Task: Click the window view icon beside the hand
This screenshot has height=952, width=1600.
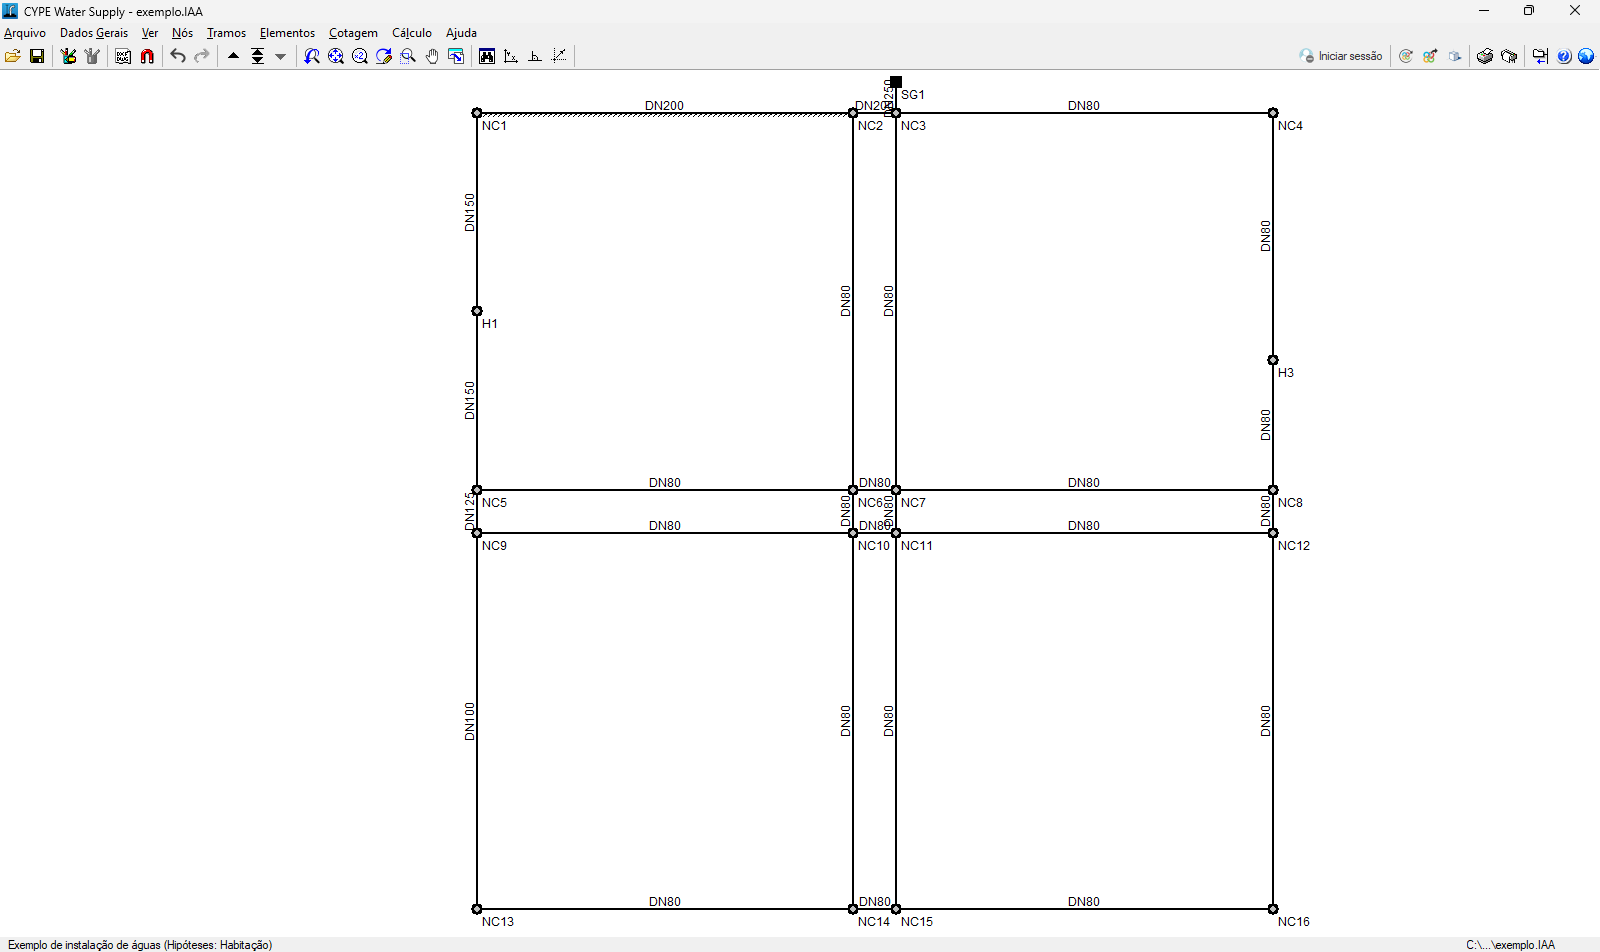Action: coord(456,56)
